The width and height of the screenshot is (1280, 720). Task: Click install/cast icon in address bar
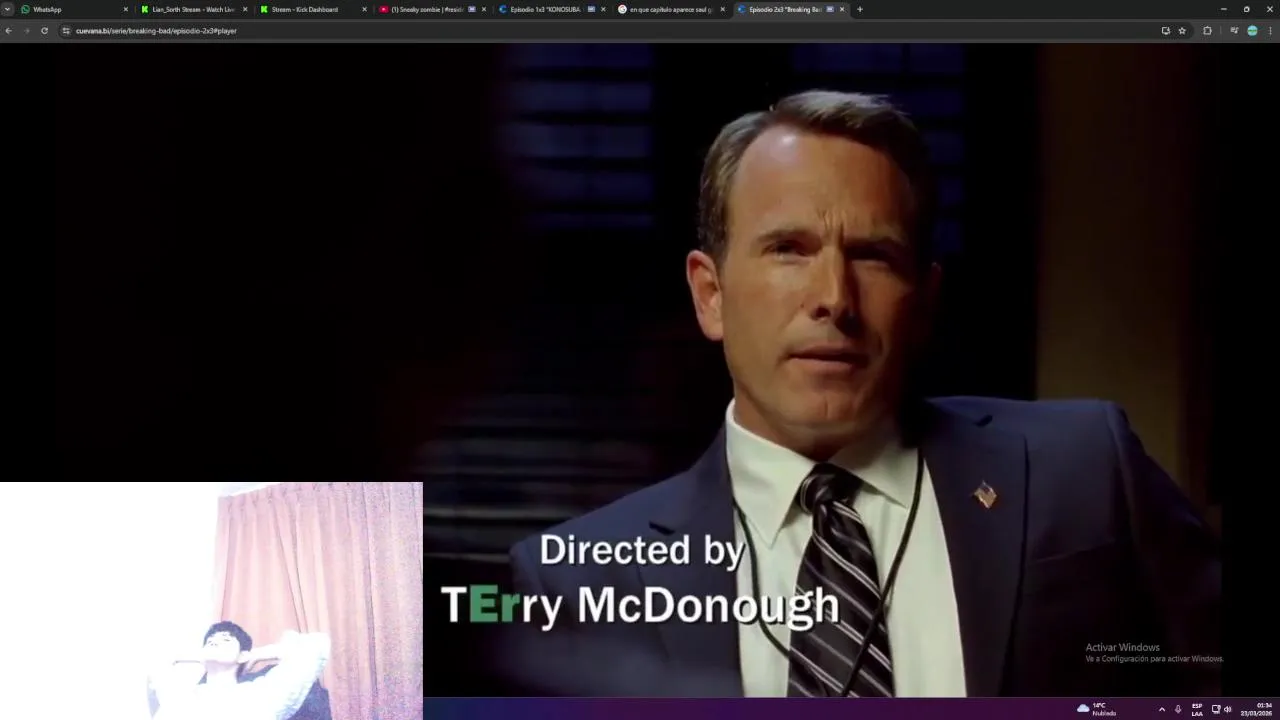[x=1165, y=31]
